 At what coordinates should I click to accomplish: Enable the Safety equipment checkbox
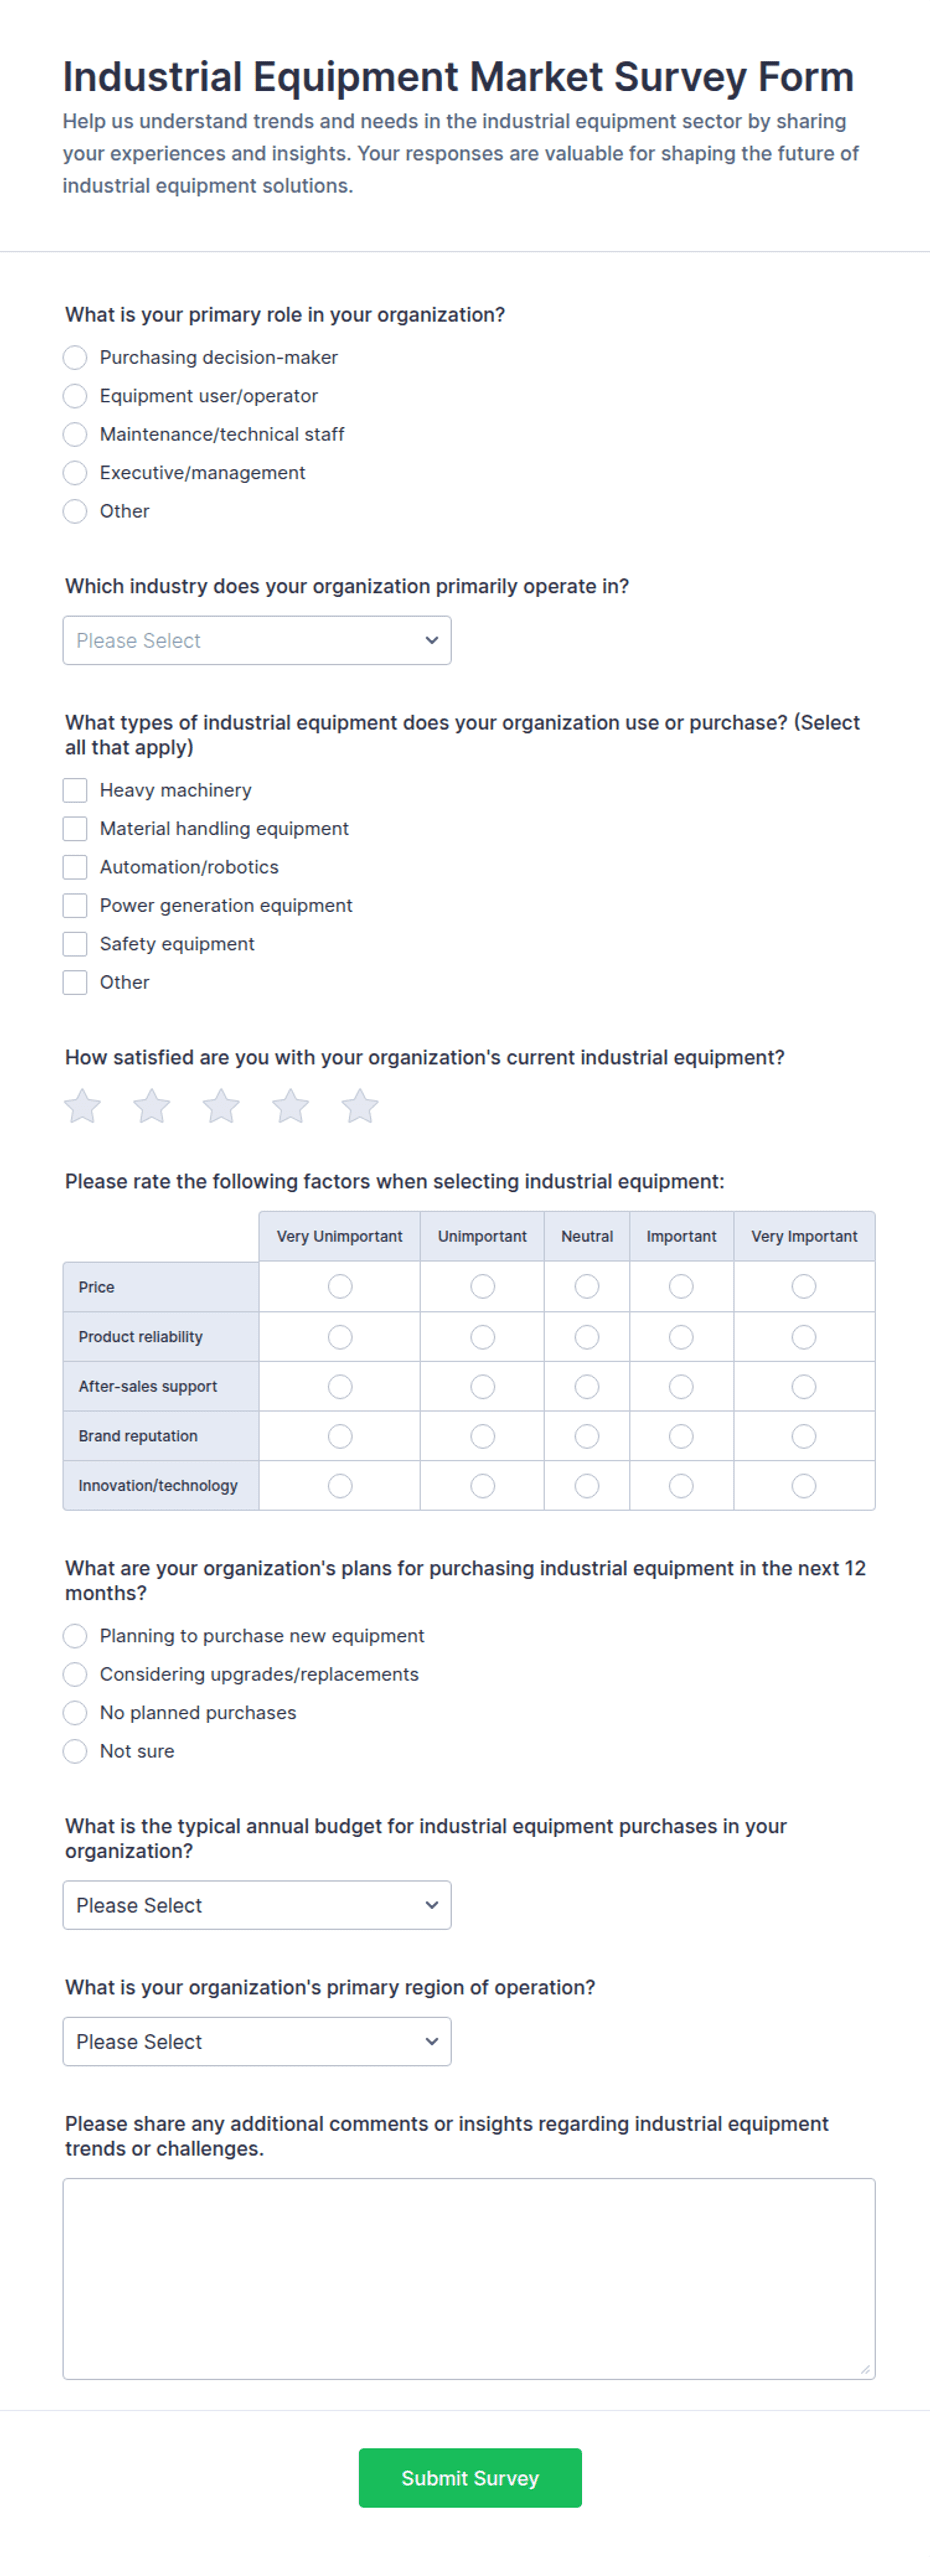[x=75, y=944]
